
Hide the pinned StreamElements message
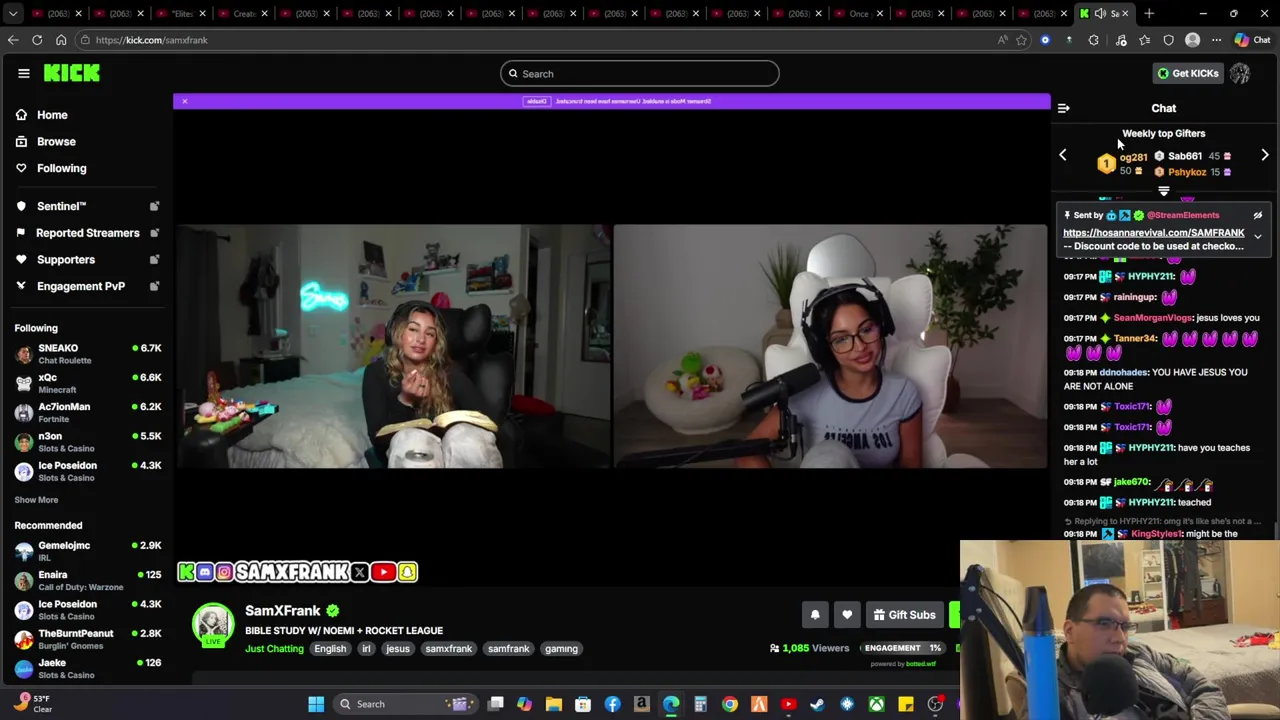1258,215
